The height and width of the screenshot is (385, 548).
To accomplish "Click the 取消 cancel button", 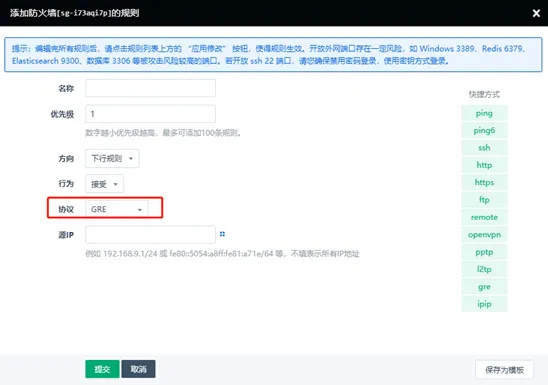I will [138, 369].
